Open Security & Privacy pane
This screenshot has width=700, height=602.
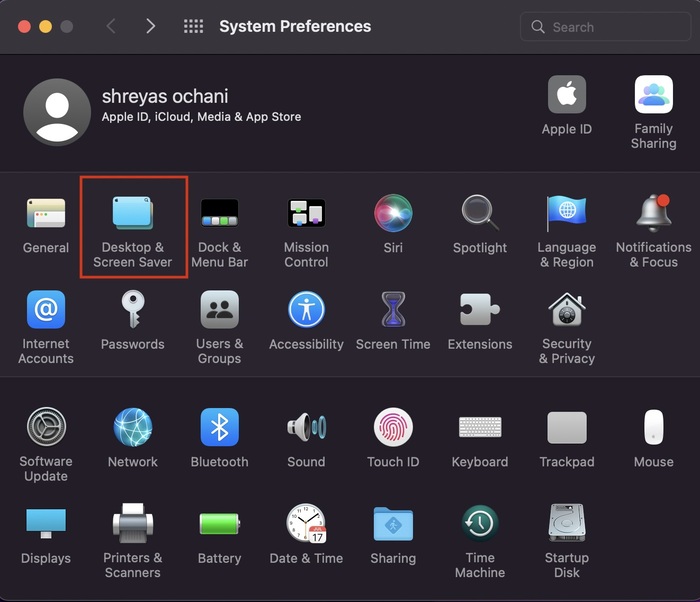point(567,309)
